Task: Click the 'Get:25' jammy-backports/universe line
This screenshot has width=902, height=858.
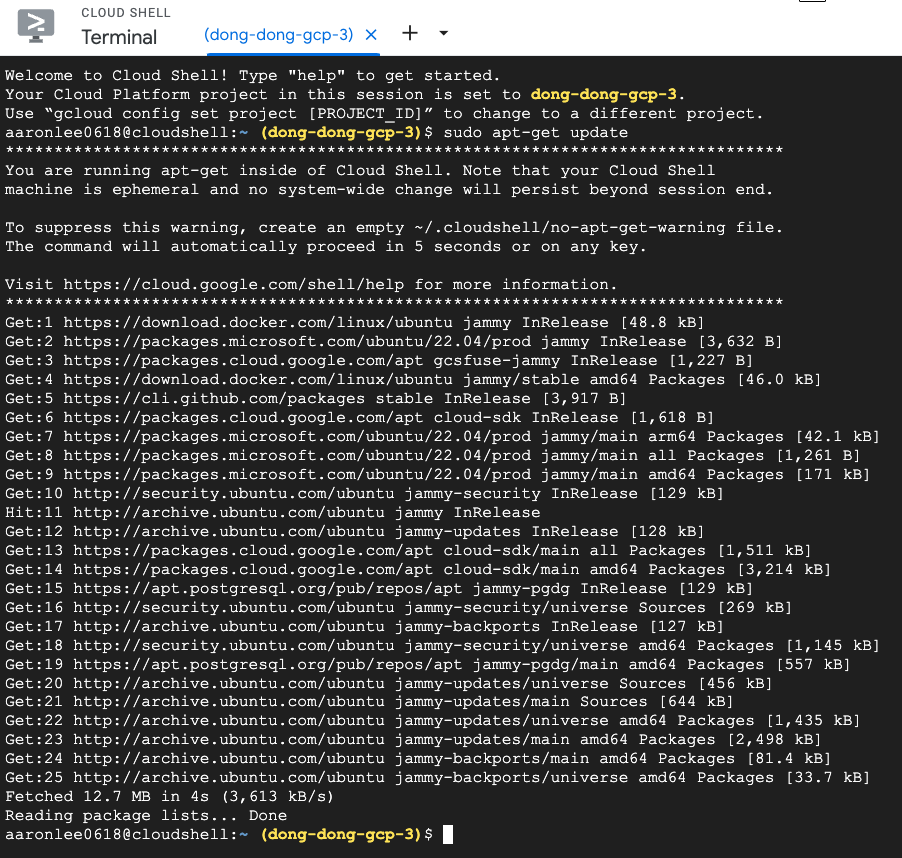Action: [437, 777]
